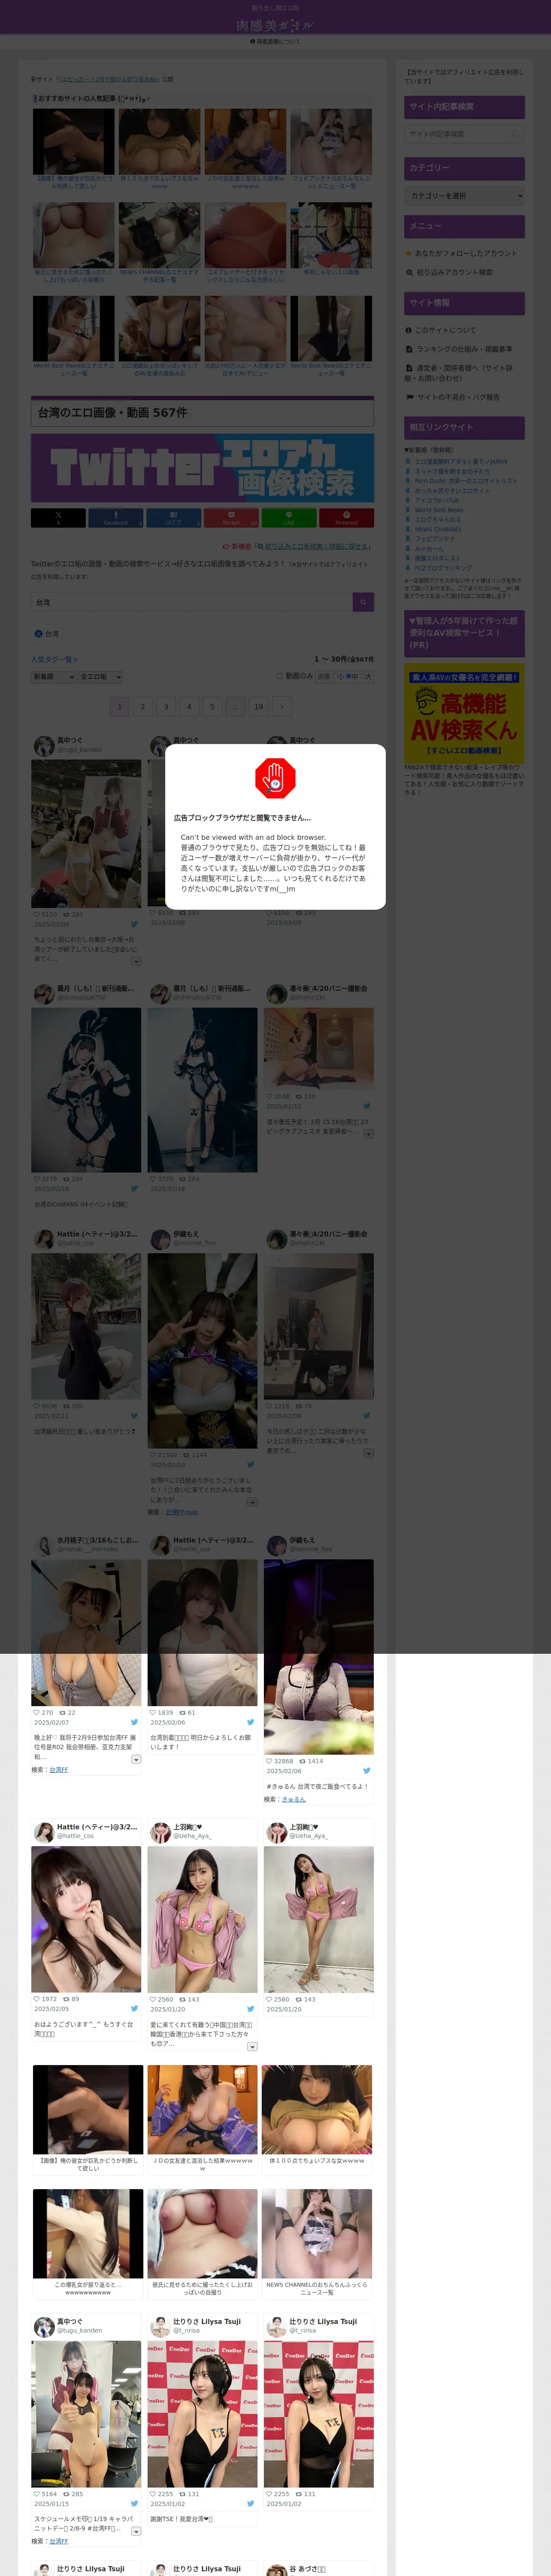Remove the 台湾 tag via its x icon

[x=38, y=634]
